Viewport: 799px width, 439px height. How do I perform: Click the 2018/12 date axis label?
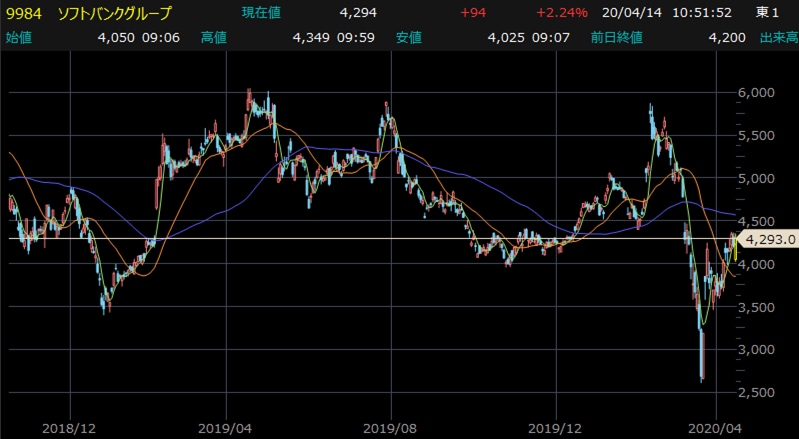pos(68,428)
